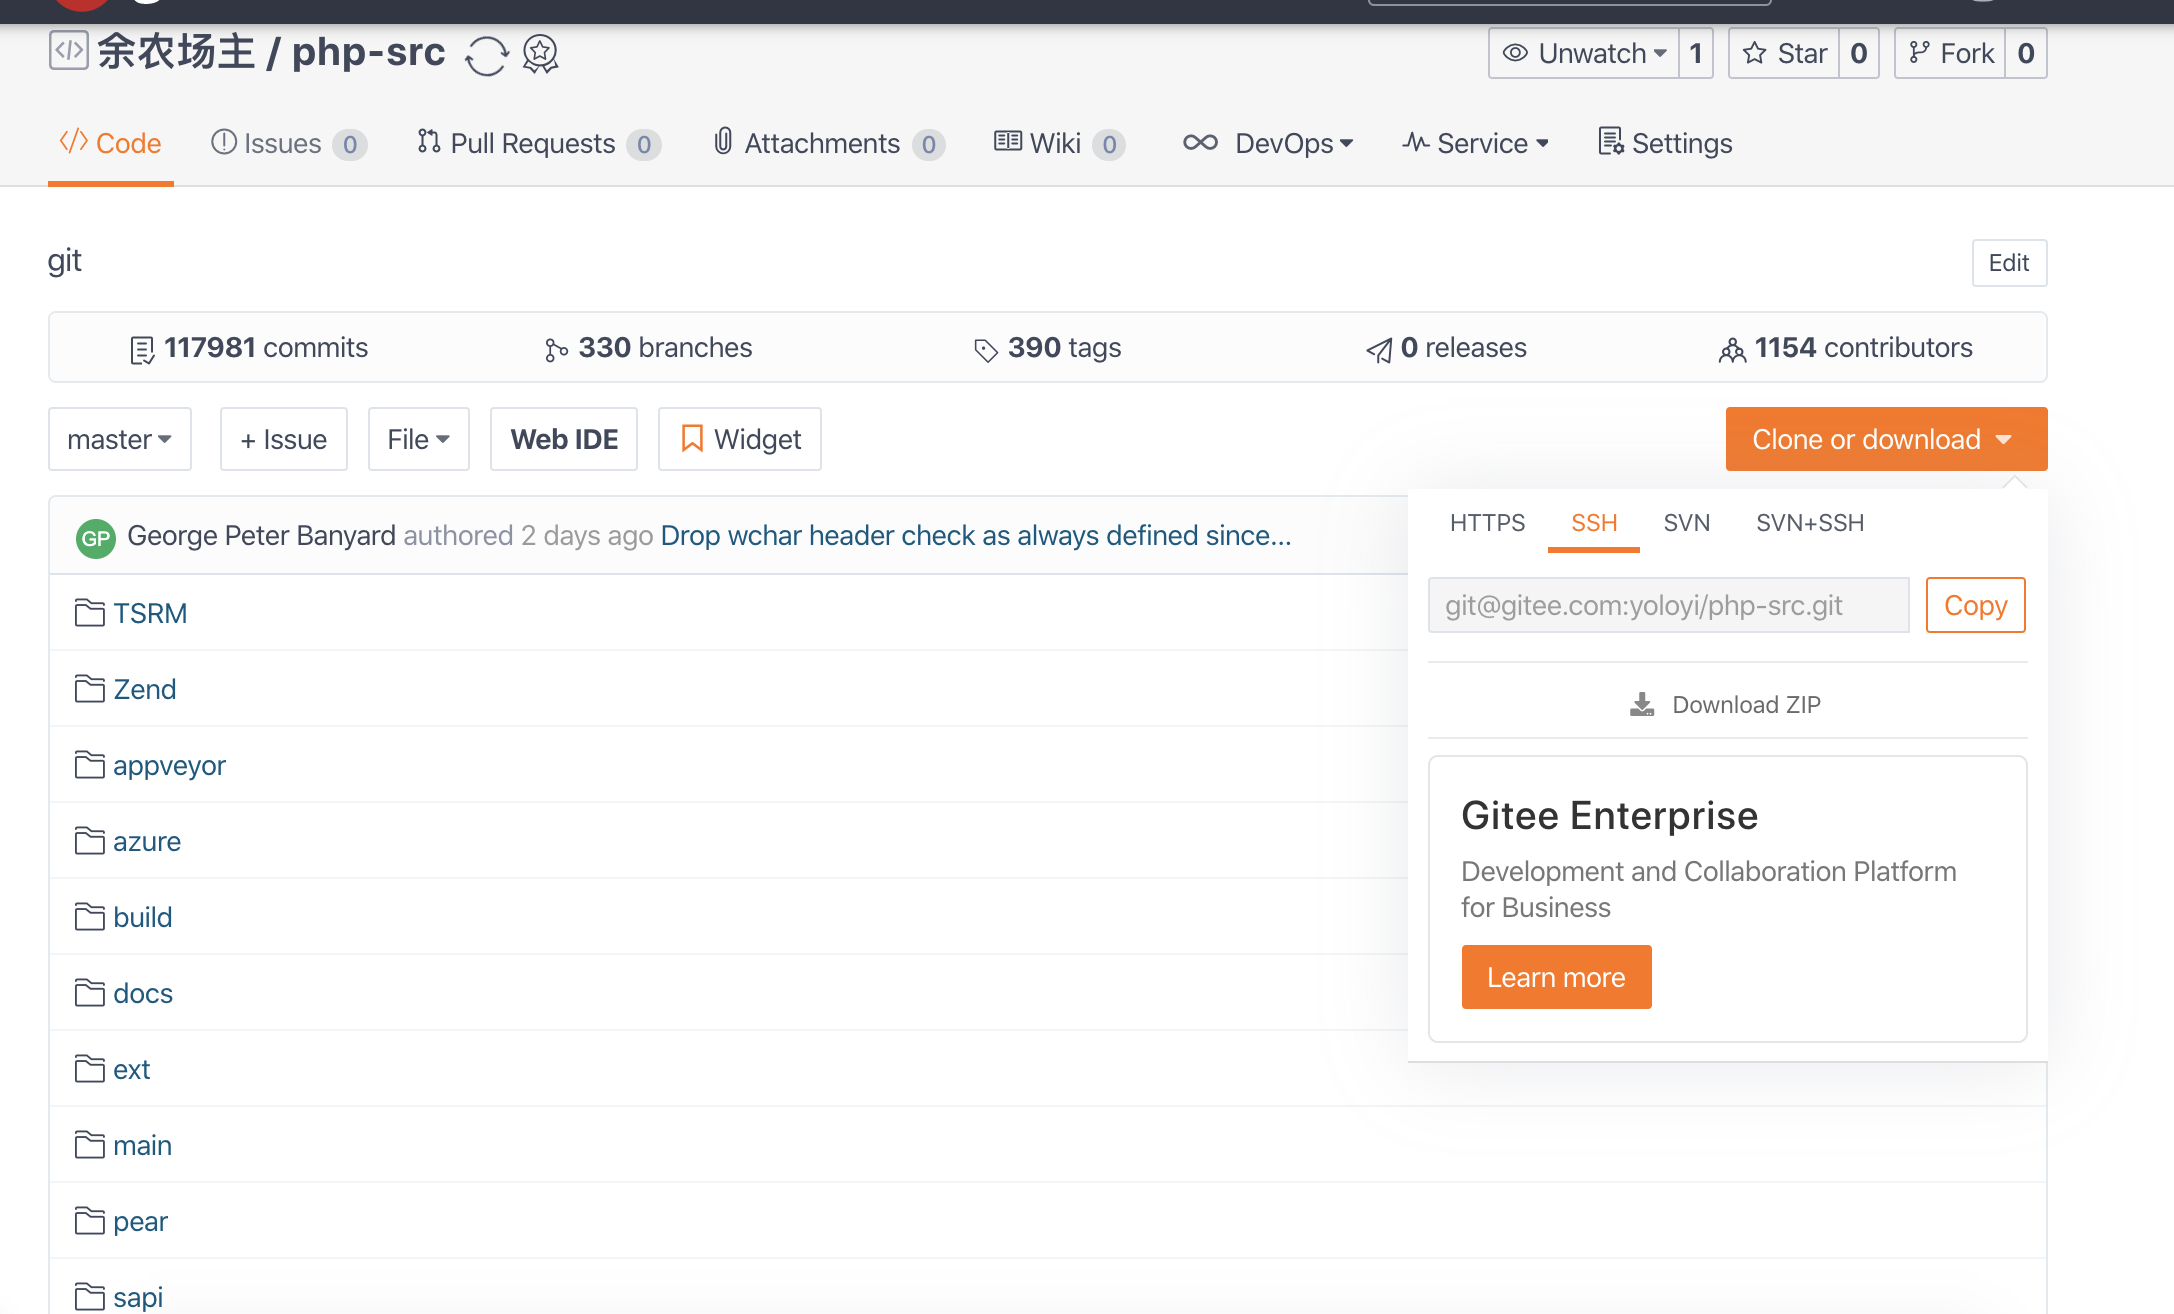Open the star count 0
2174x1314 pixels.
(x=1859, y=53)
